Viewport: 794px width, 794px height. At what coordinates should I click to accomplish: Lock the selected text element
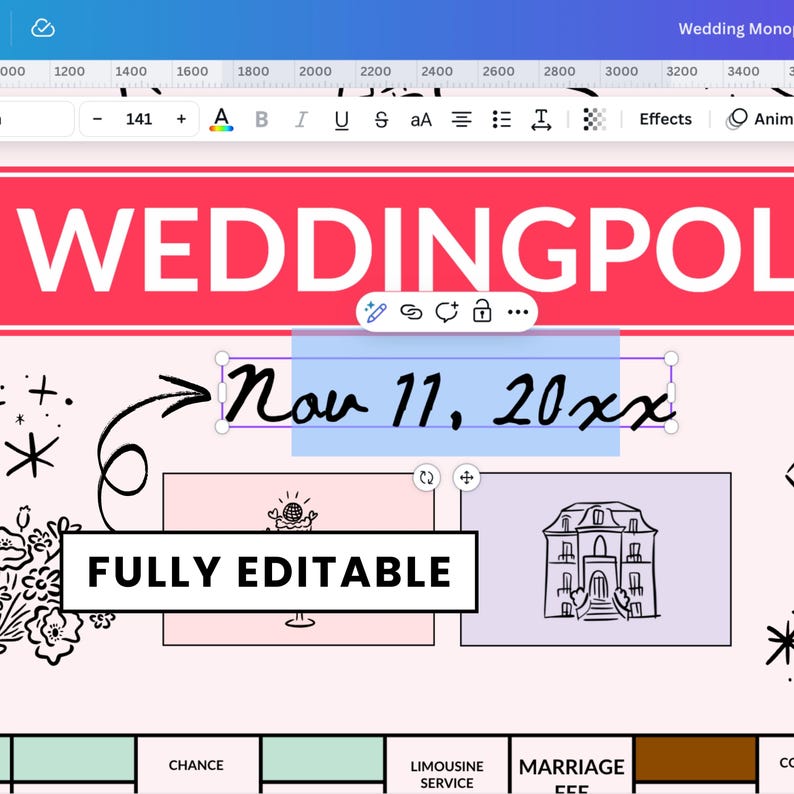click(482, 311)
